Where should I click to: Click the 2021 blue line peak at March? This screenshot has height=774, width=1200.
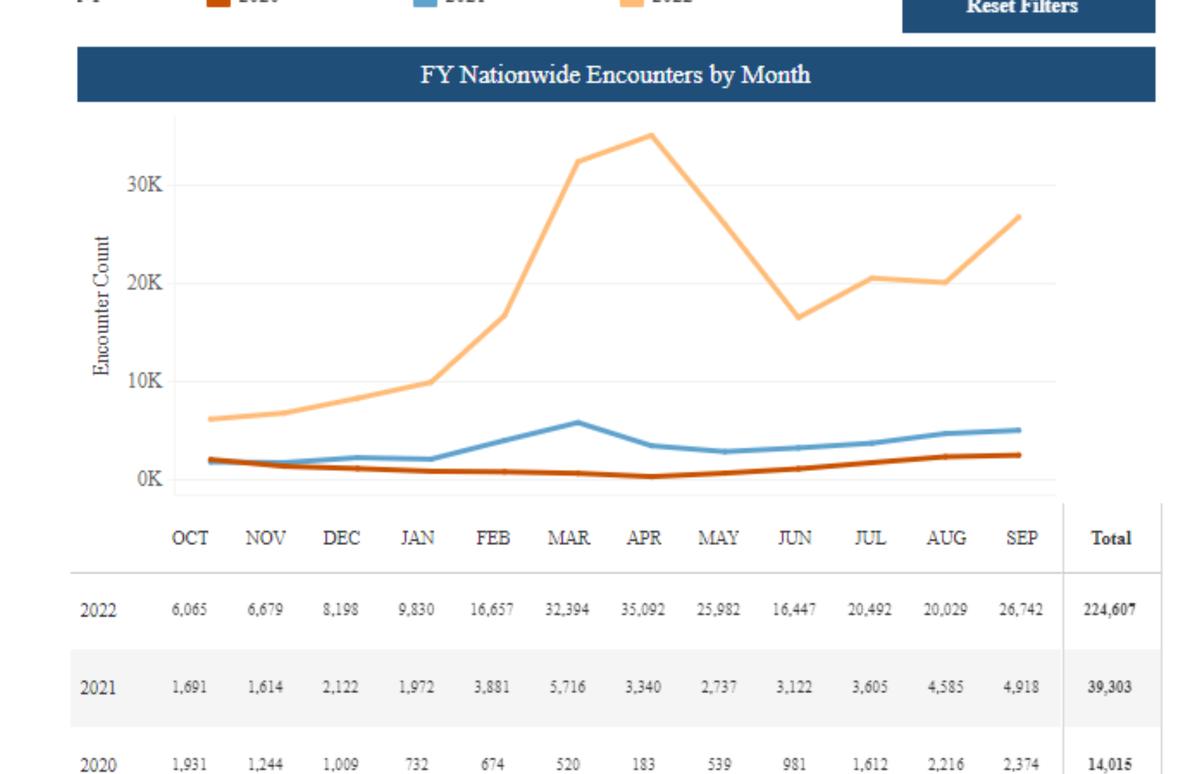[577, 423]
